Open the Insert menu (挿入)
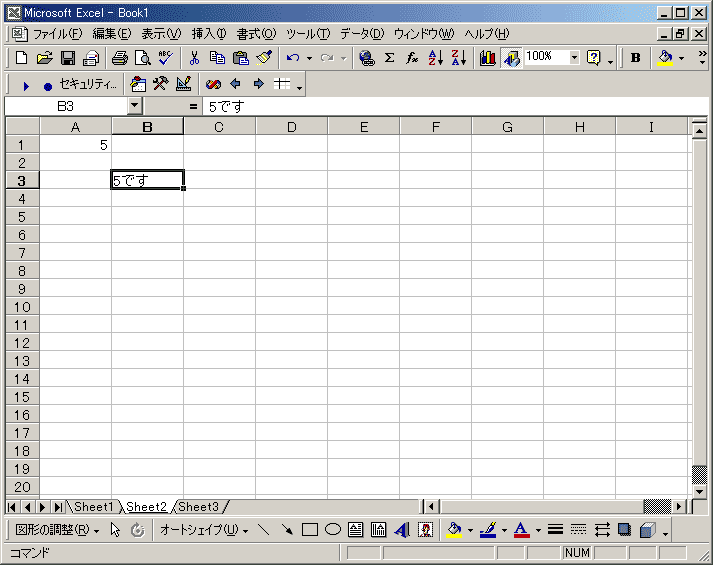Viewport: 713px width, 565px height. point(209,34)
